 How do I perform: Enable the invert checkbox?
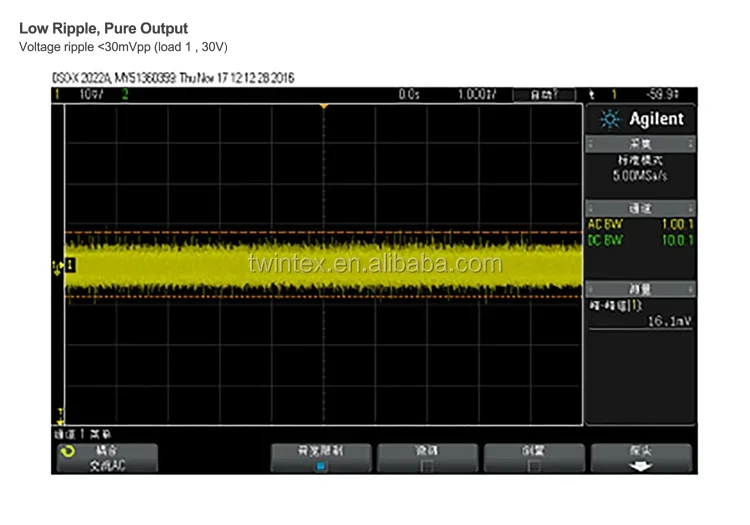pyautogui.click(x=533, y=466)
